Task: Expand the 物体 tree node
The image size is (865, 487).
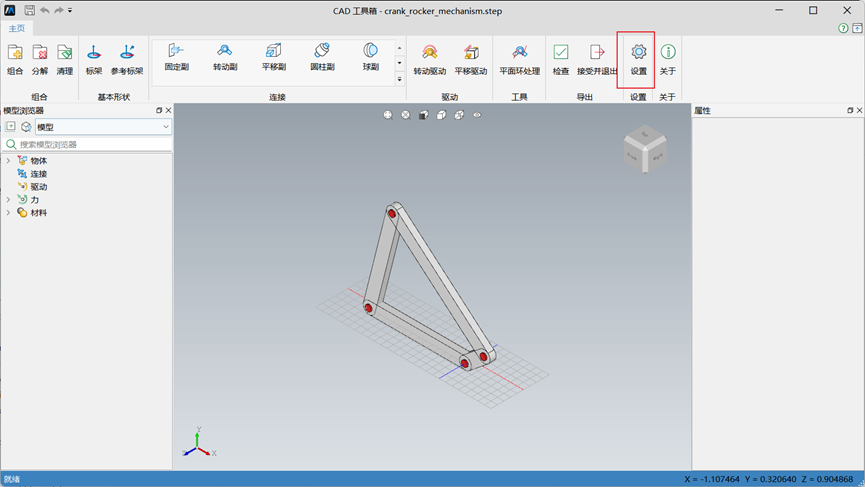Action: click(8, 160)
